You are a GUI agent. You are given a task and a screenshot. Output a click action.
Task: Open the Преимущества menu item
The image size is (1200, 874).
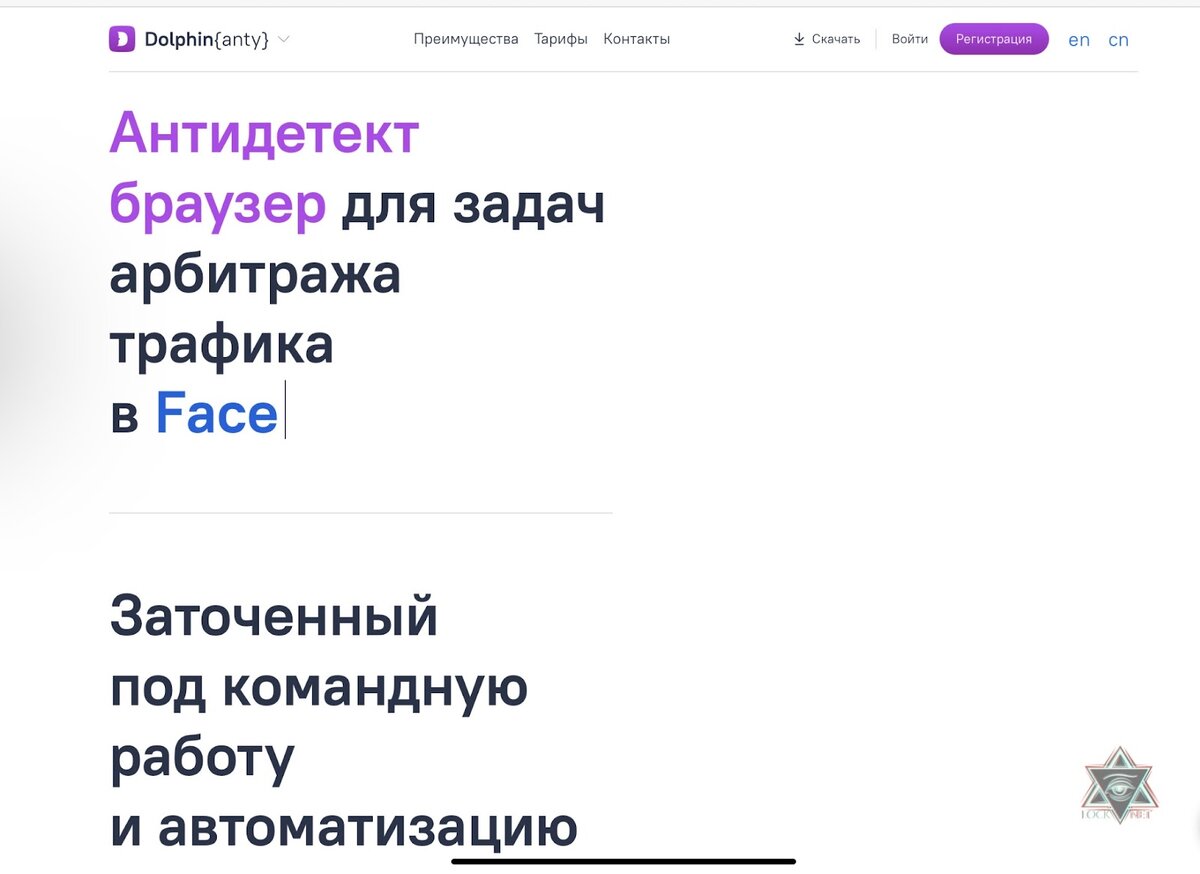tap(466, 39)
